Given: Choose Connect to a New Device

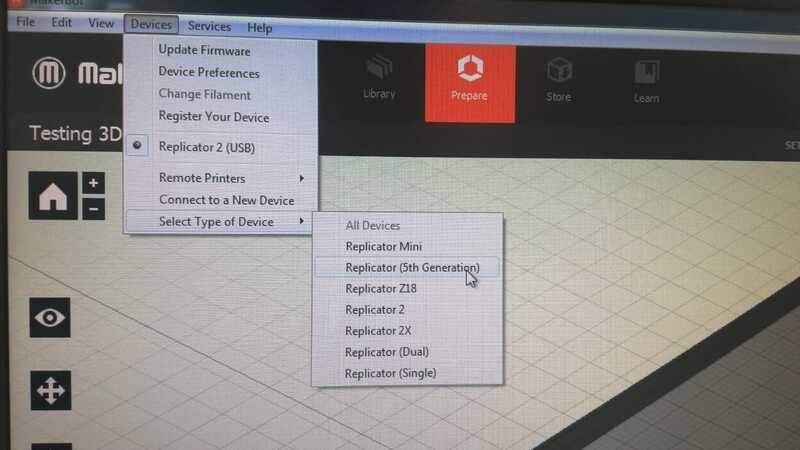Looking at the screenshot, I should point(220,200).
